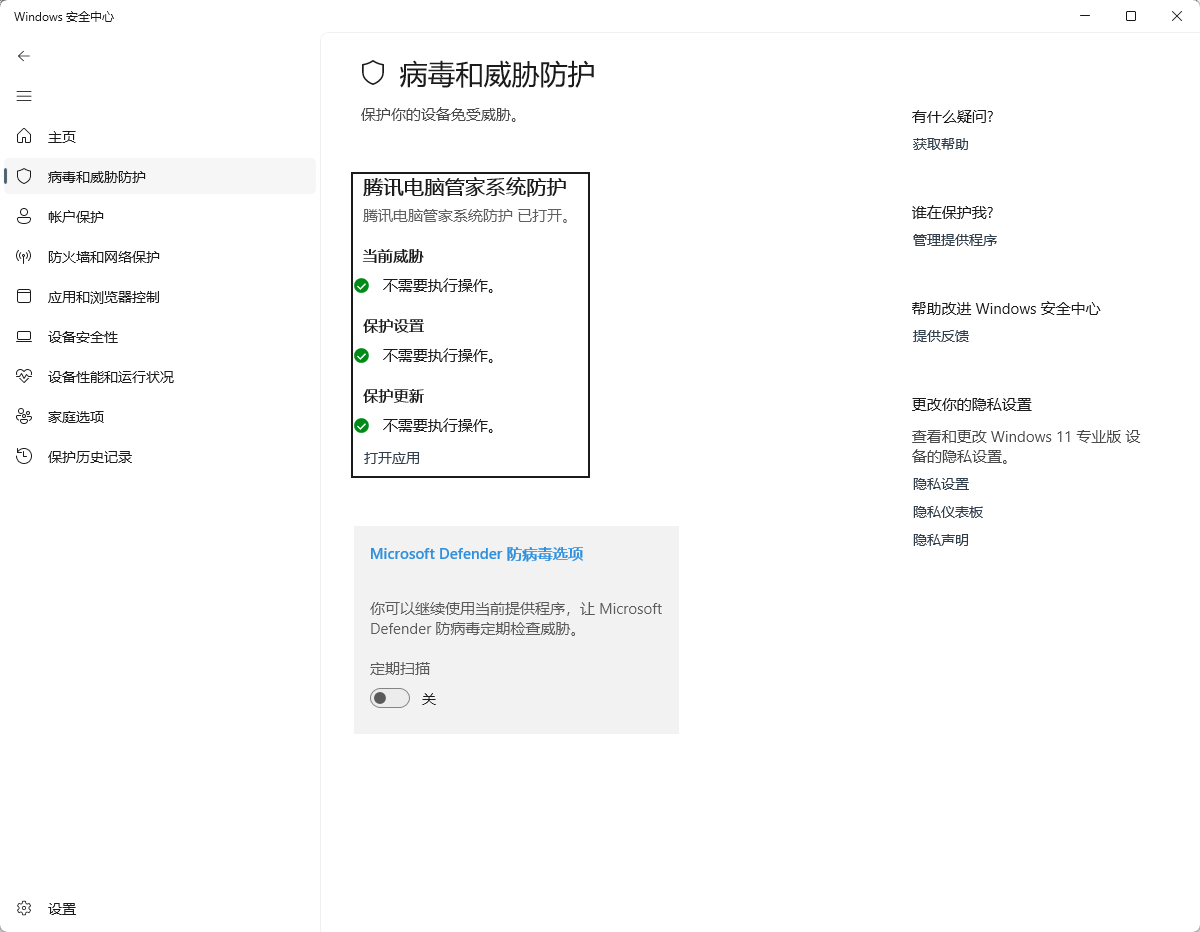Click the 有什么疑问? heading
1200x932 pixels.
(x=952, y=117)
